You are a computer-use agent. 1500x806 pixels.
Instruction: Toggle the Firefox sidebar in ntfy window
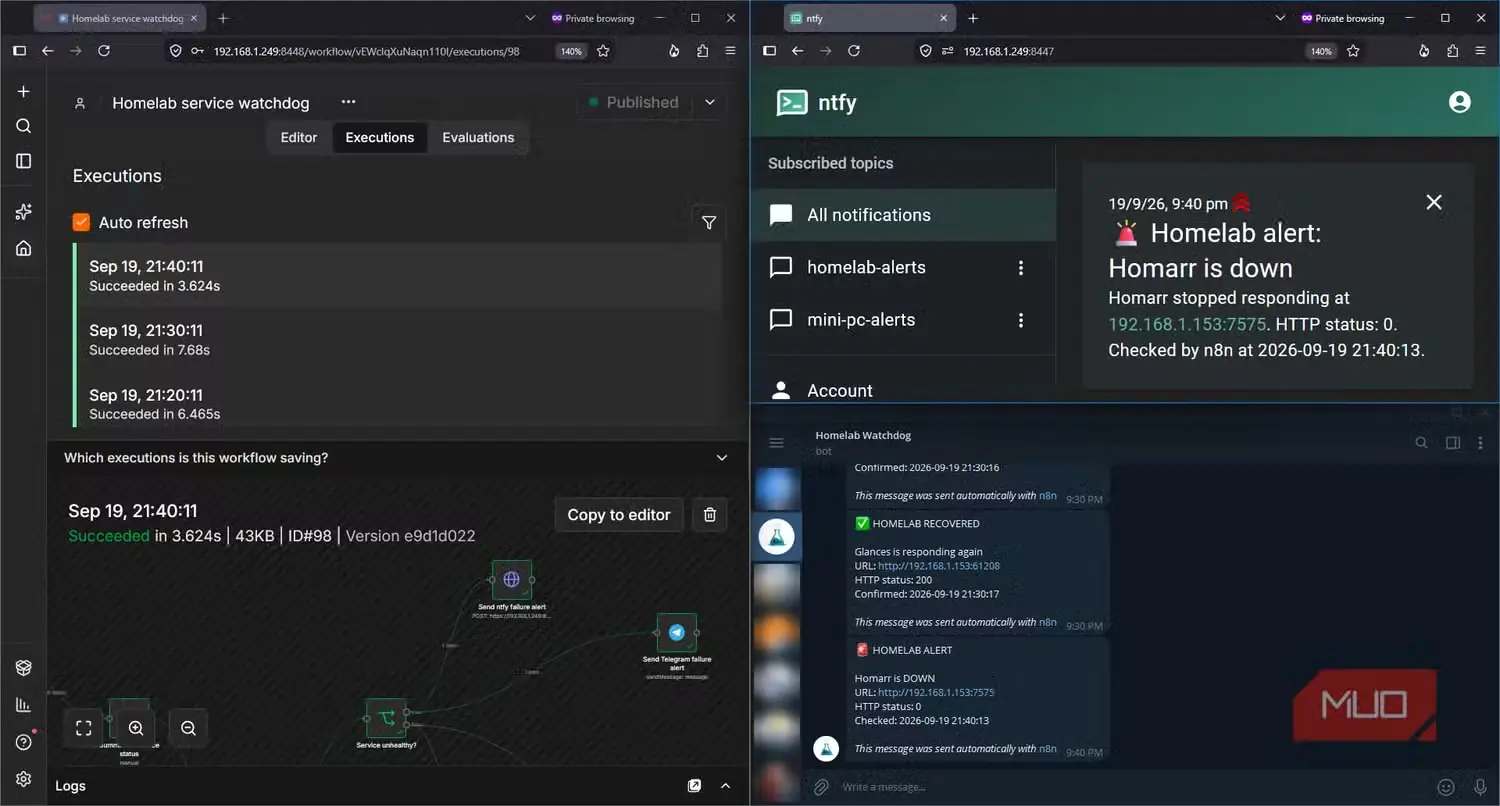click(769, 51)
